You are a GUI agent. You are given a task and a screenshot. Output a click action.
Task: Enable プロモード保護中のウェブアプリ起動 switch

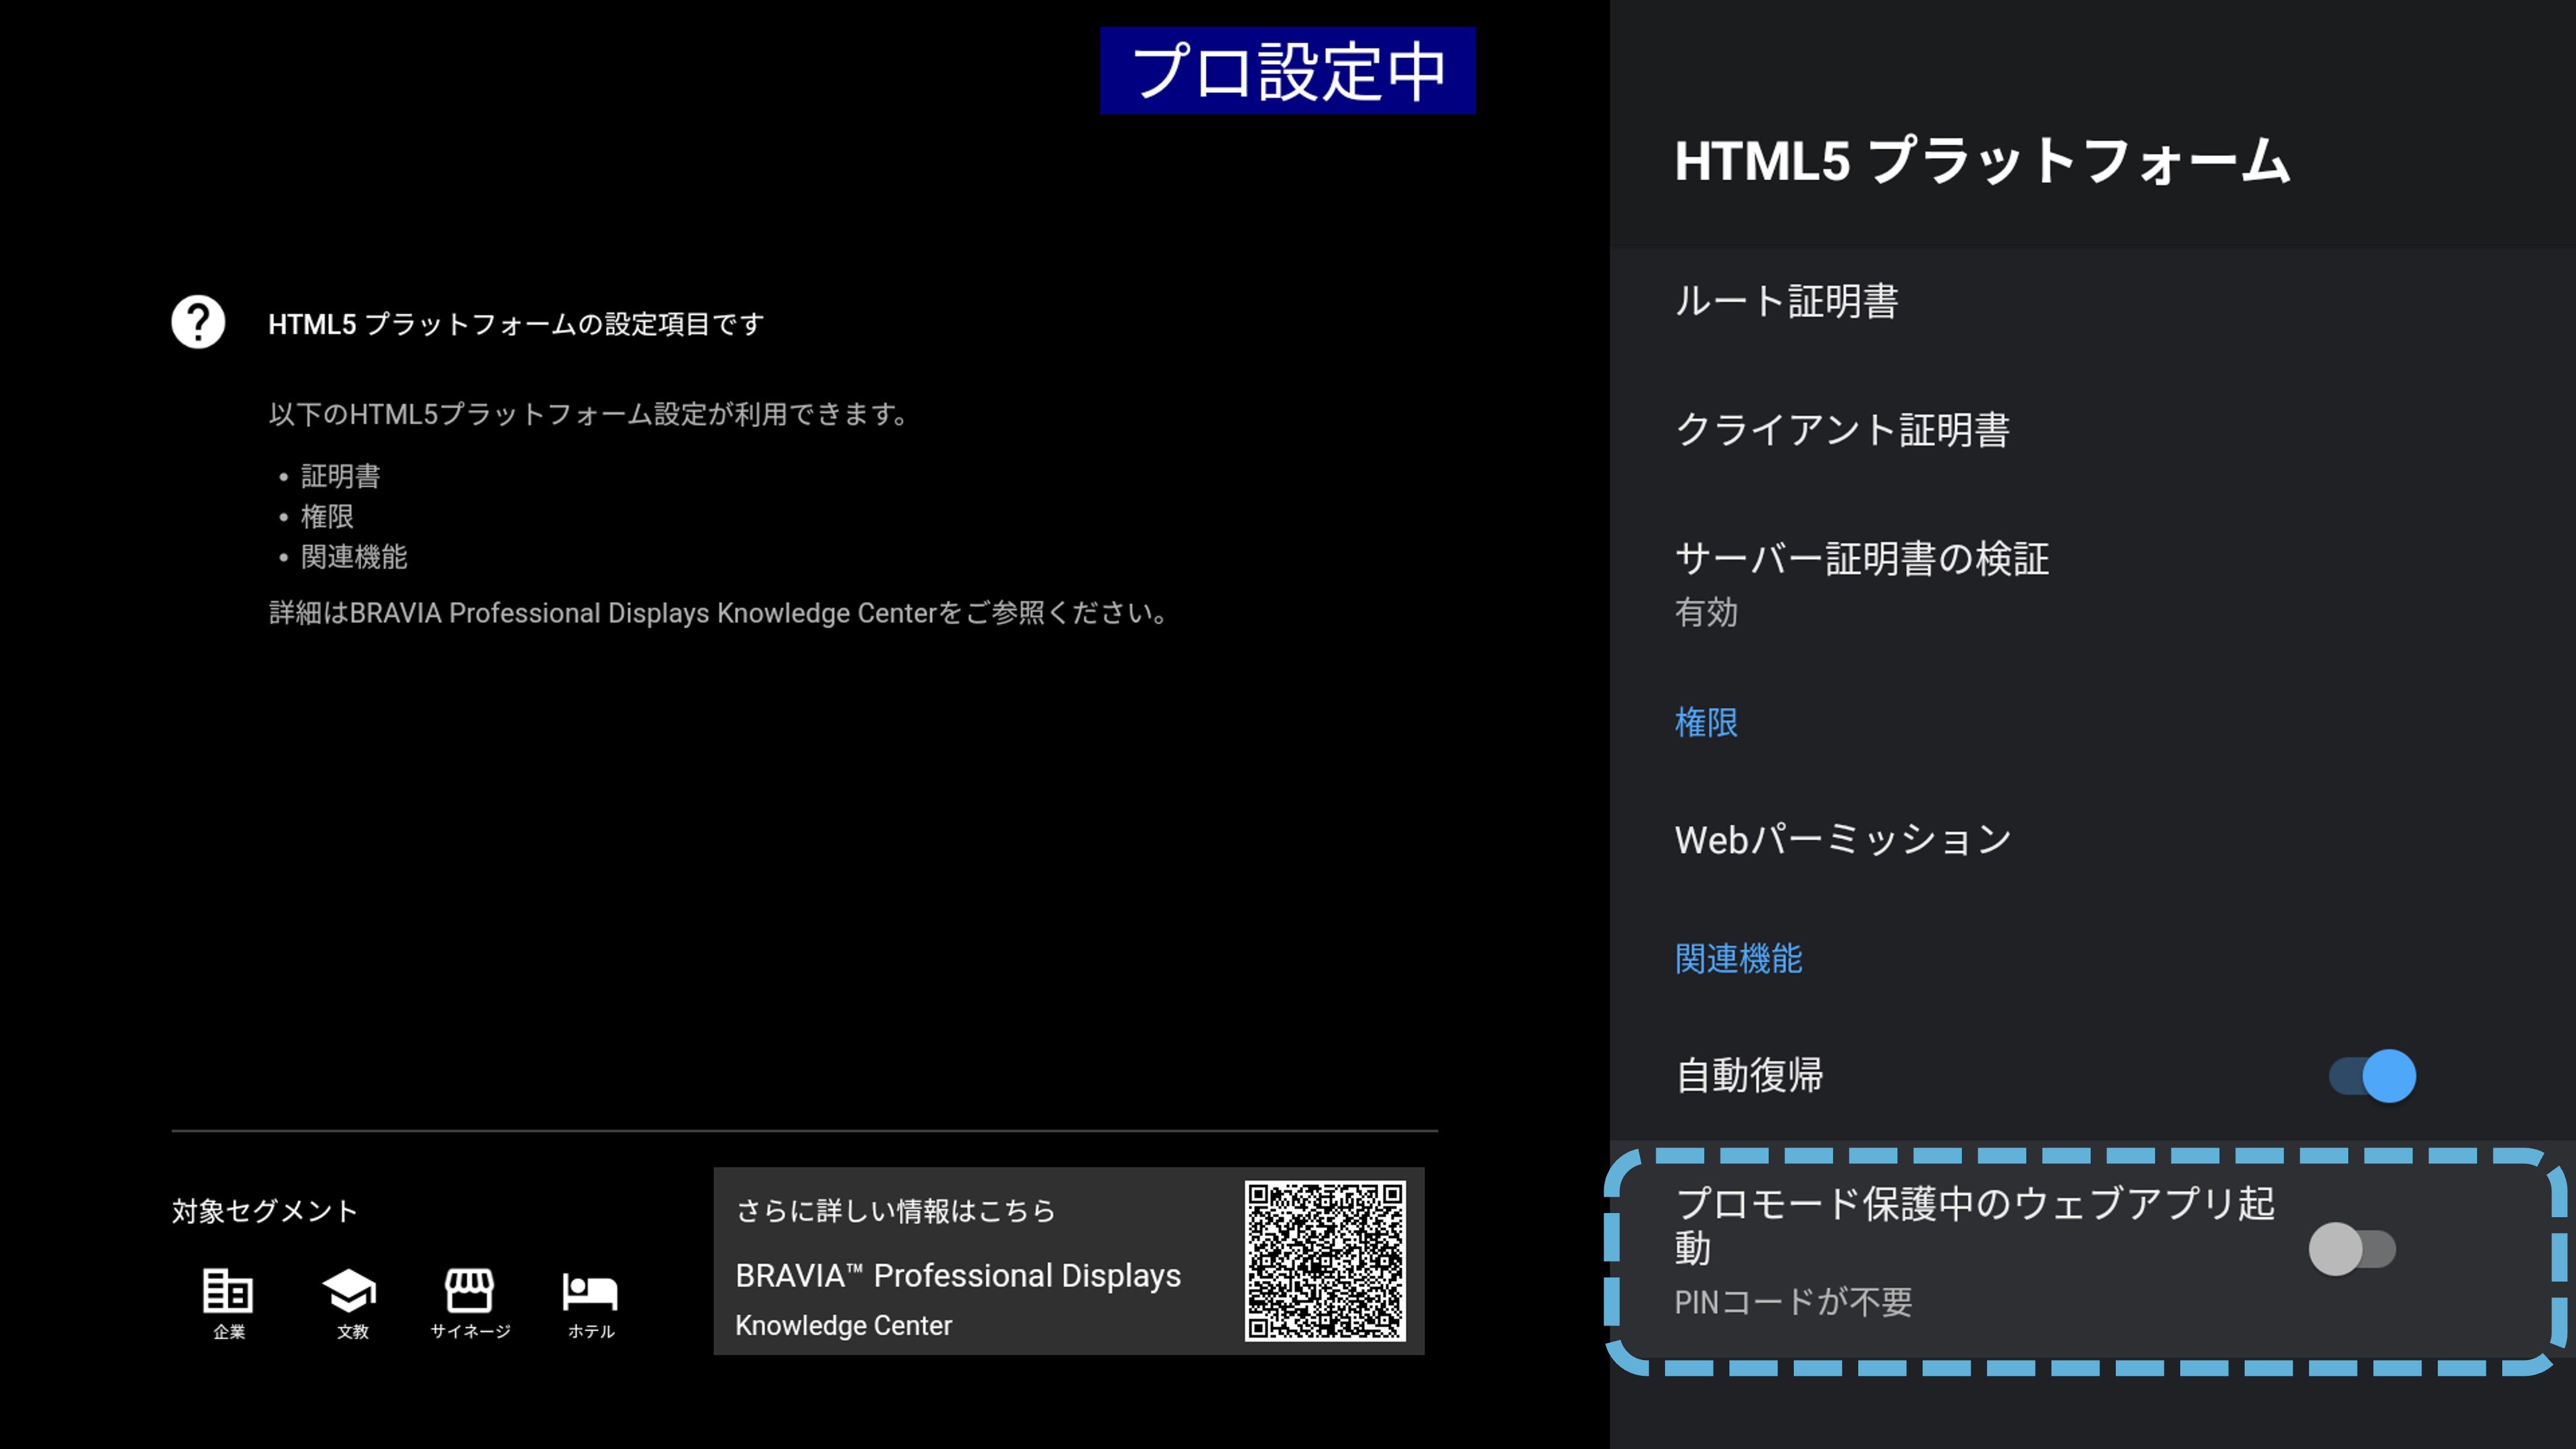pyautogui.click(x=2352, y=1249)
